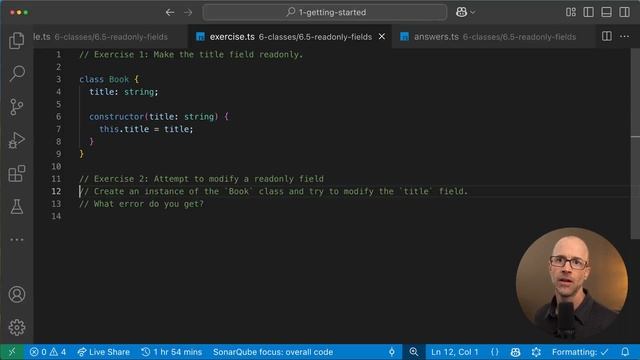The image size is (640, 360).
Task: Close the exercise.ts tab
Action: pos(382,37)
